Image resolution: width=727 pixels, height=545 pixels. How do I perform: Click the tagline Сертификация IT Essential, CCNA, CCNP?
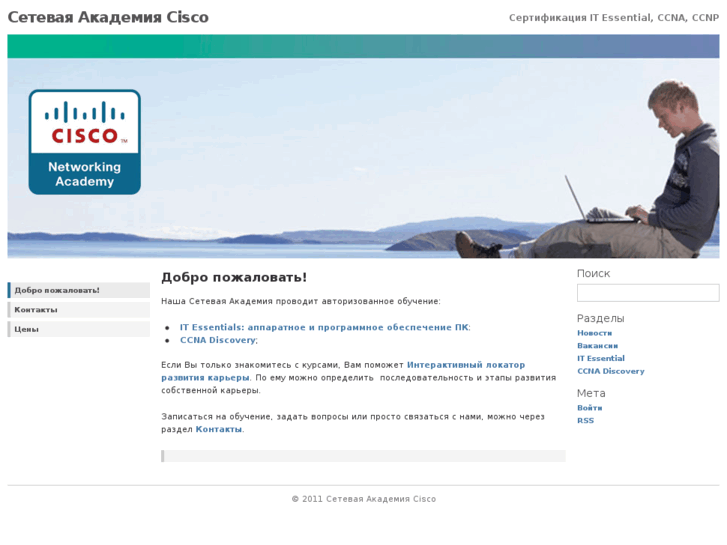614,18
